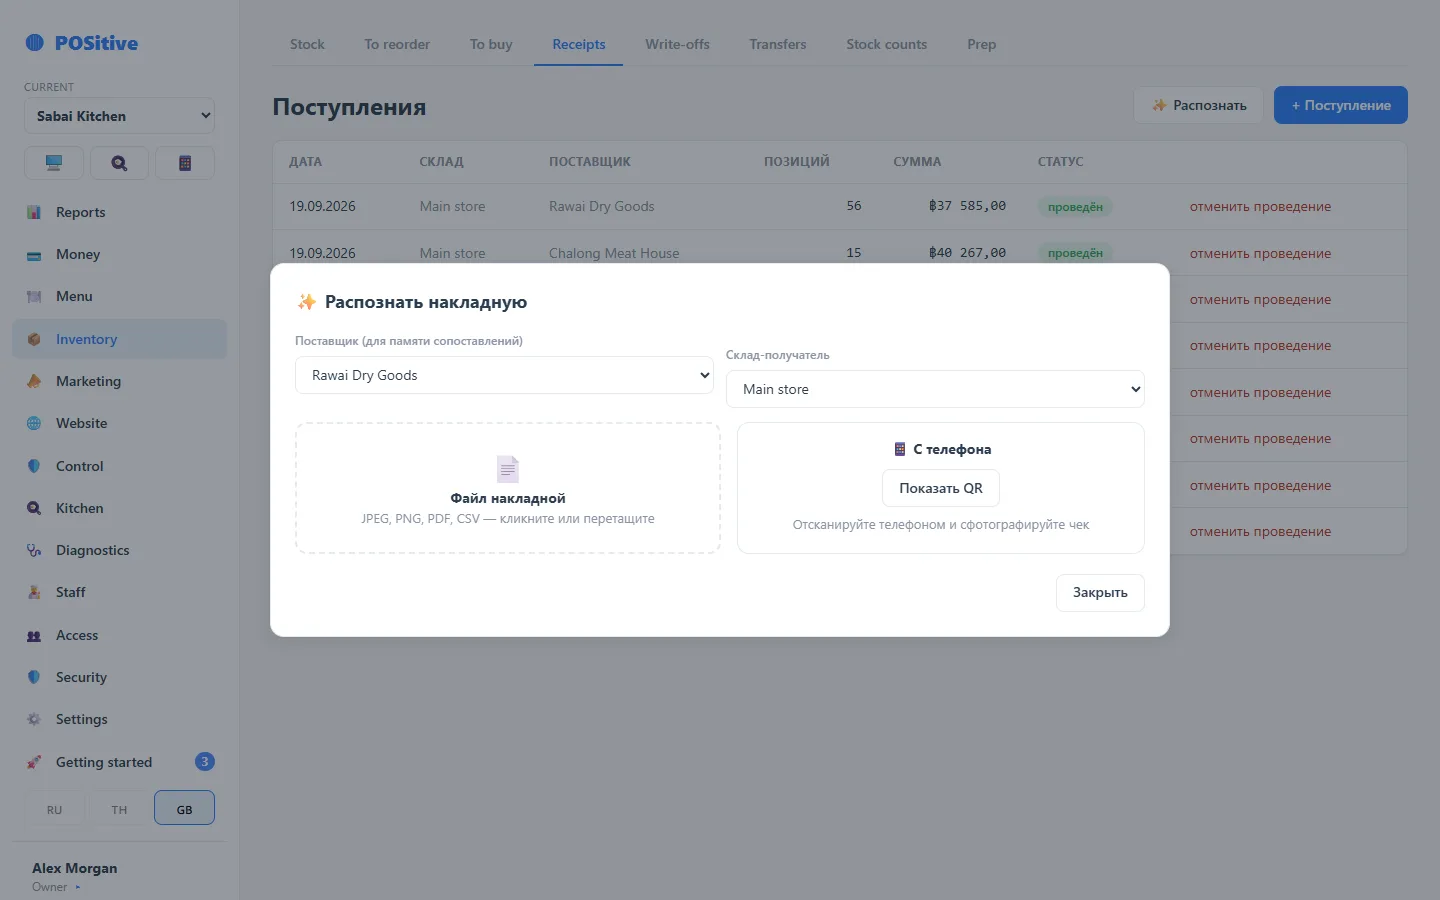Click the Файл накладной upload drop zone
Viewport: 1440px width, 900px height.
[x=508, y=488]
